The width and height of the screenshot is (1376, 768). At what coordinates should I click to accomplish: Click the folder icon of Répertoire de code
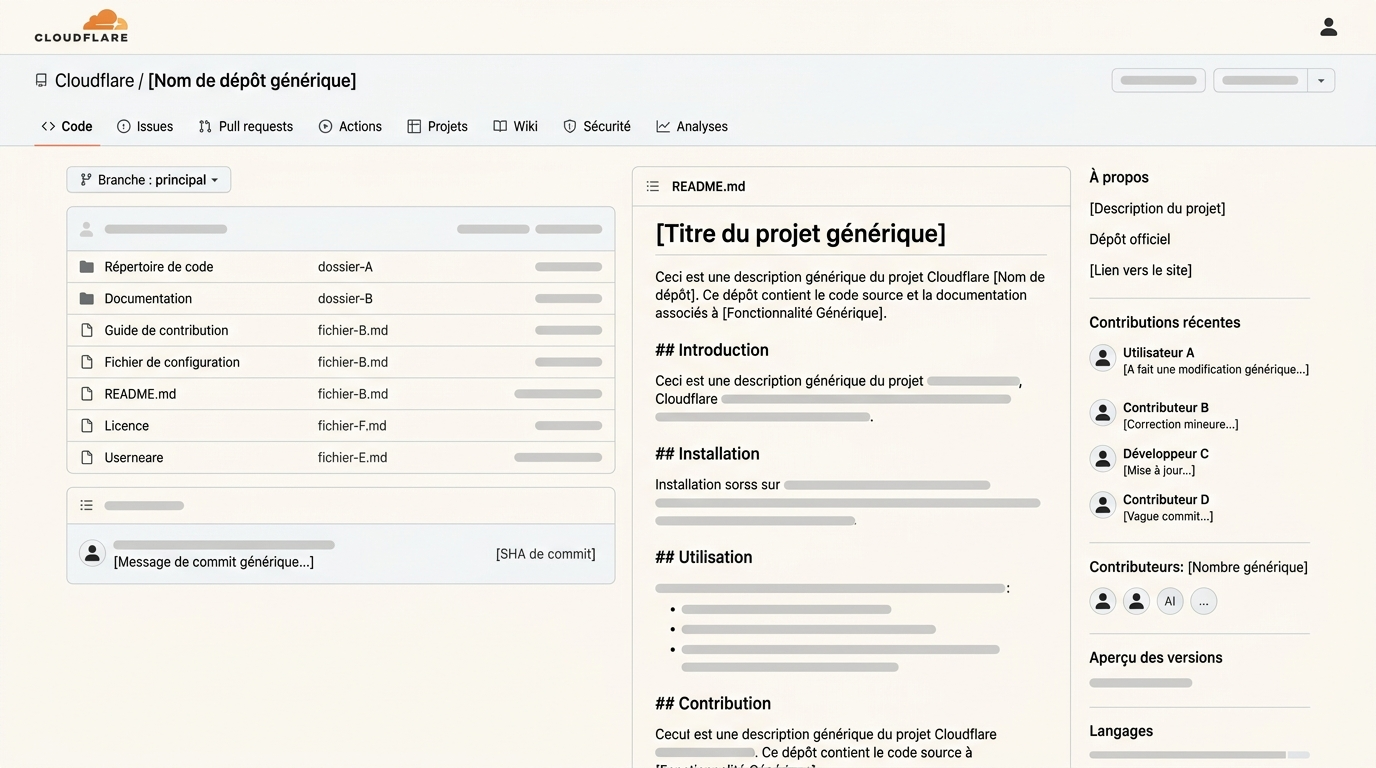point(87,267)
